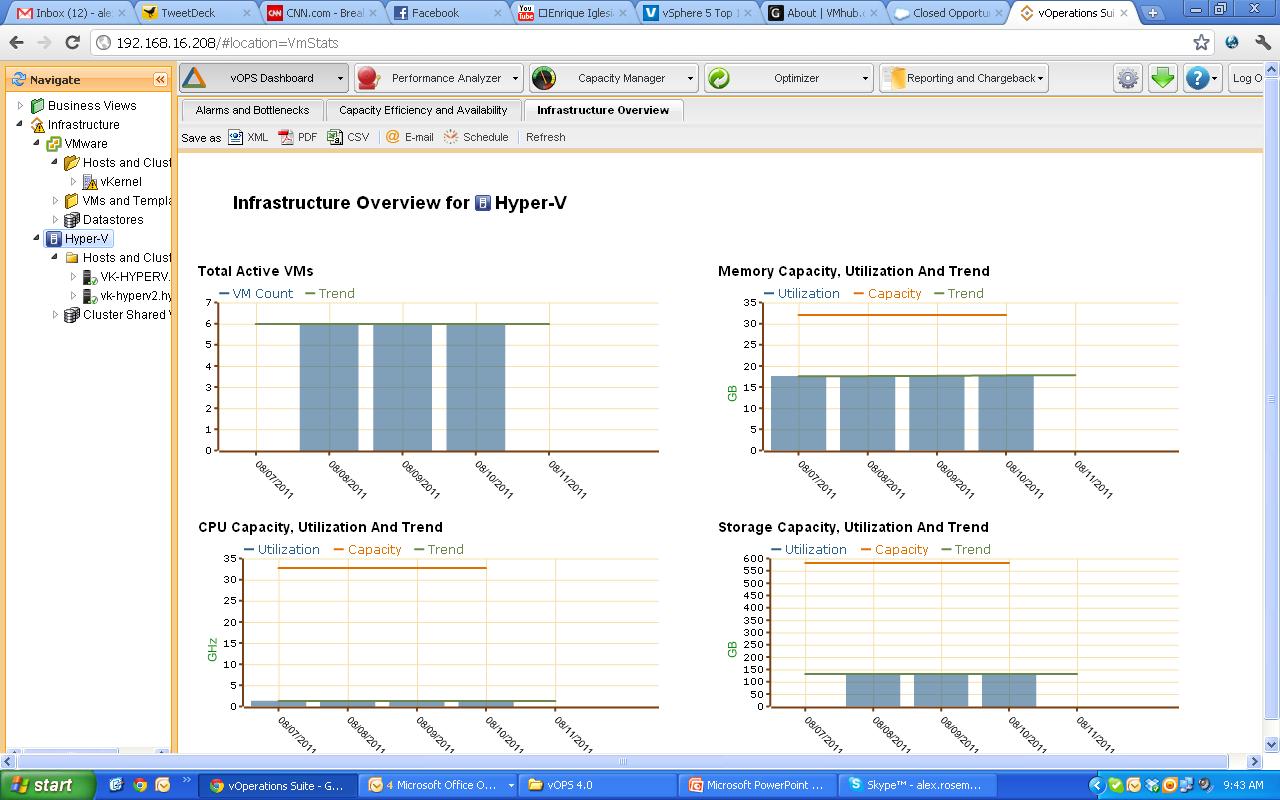Open the Capacity Manager dropdown arrow
This screenshot has width=1280, height=800.
click(x=690, y=78)
